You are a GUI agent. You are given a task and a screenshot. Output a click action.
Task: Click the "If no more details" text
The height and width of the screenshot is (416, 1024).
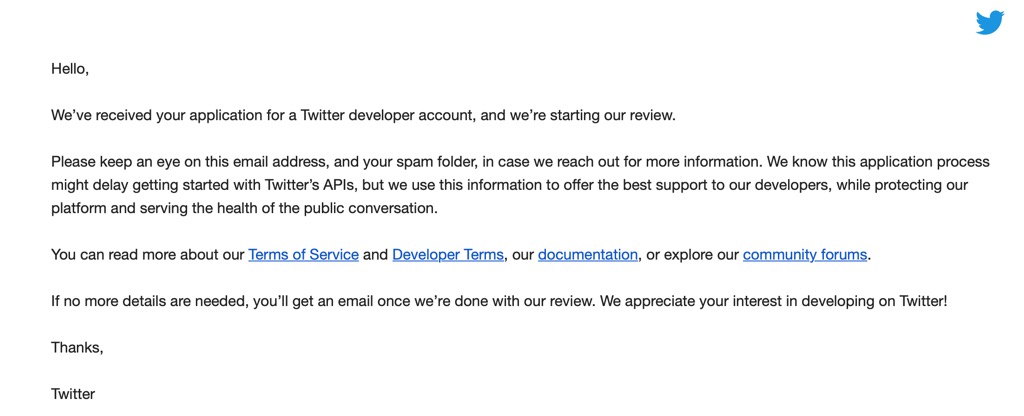[110, 301]
